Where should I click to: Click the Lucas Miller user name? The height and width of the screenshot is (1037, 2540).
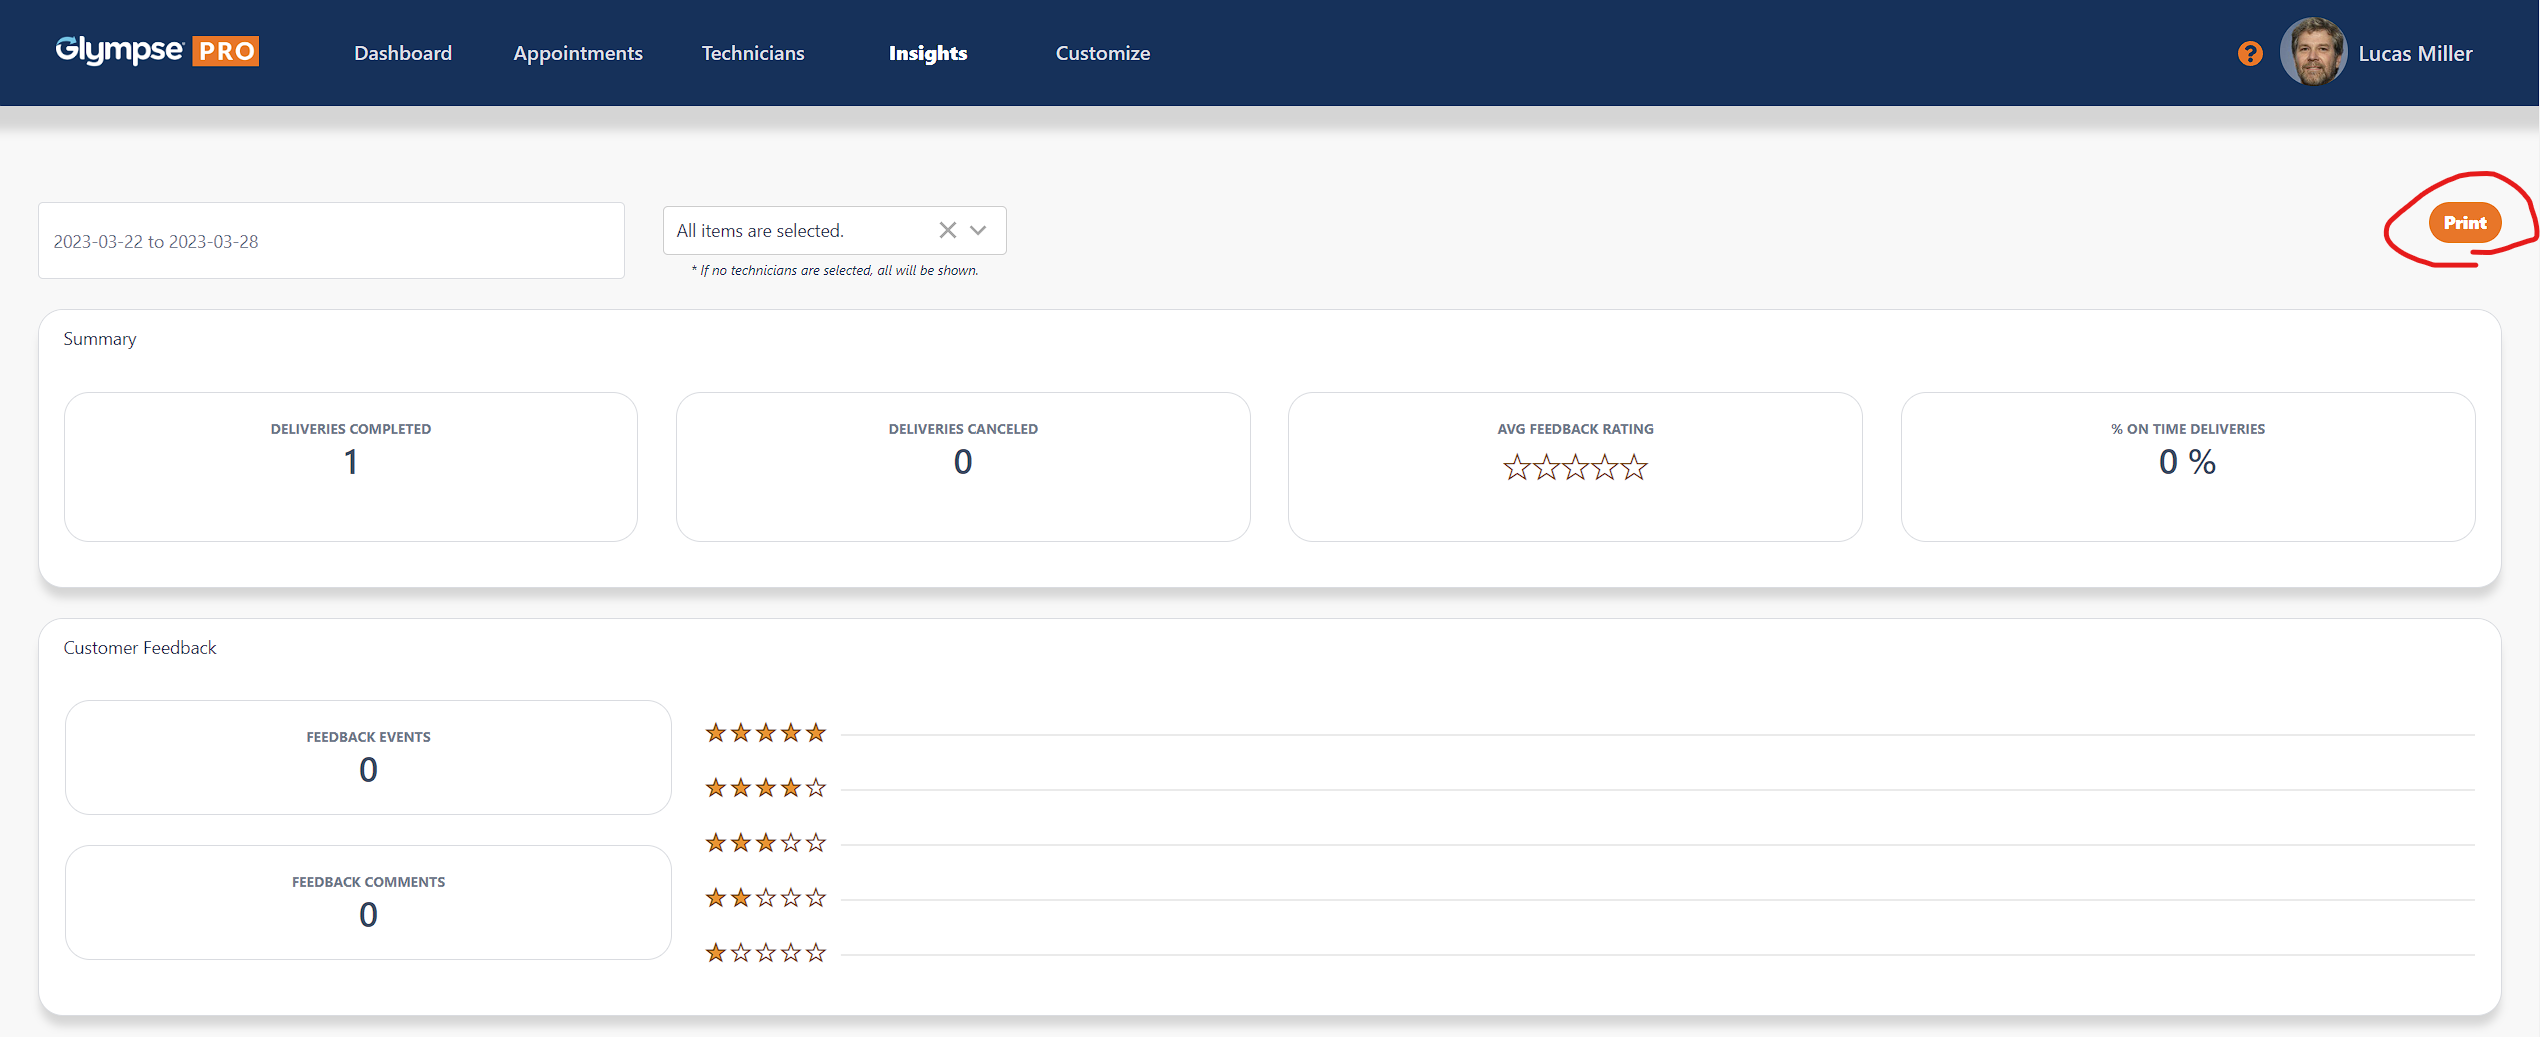click(2415, 54)
